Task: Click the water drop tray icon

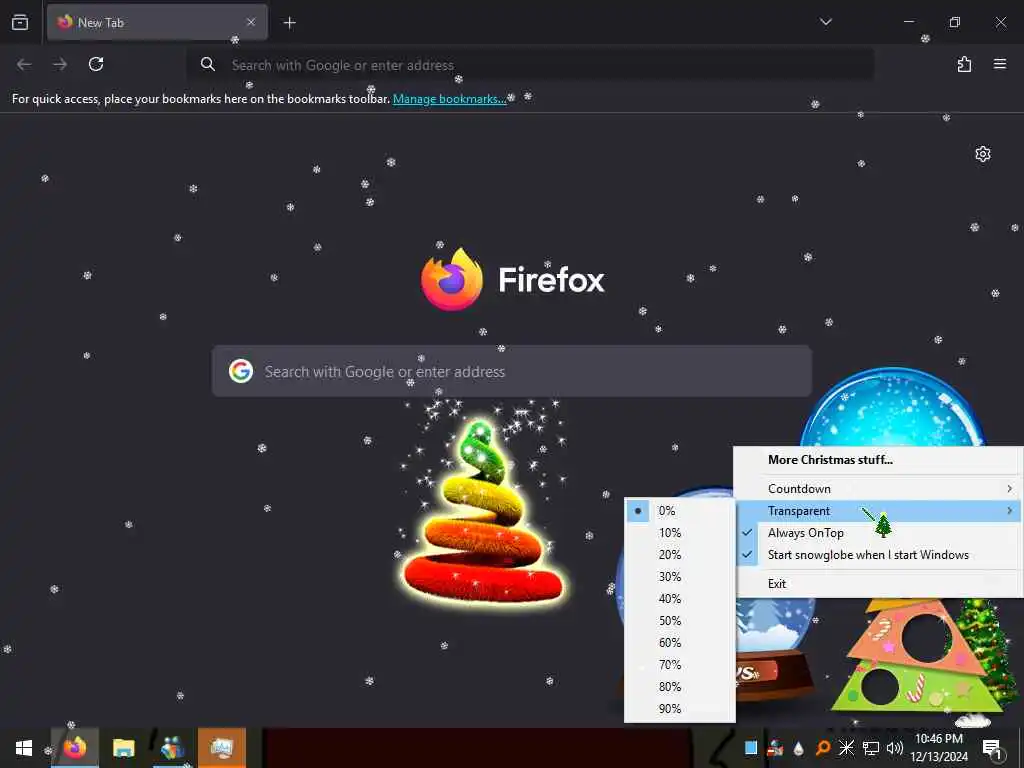Action: pos(798,748)
